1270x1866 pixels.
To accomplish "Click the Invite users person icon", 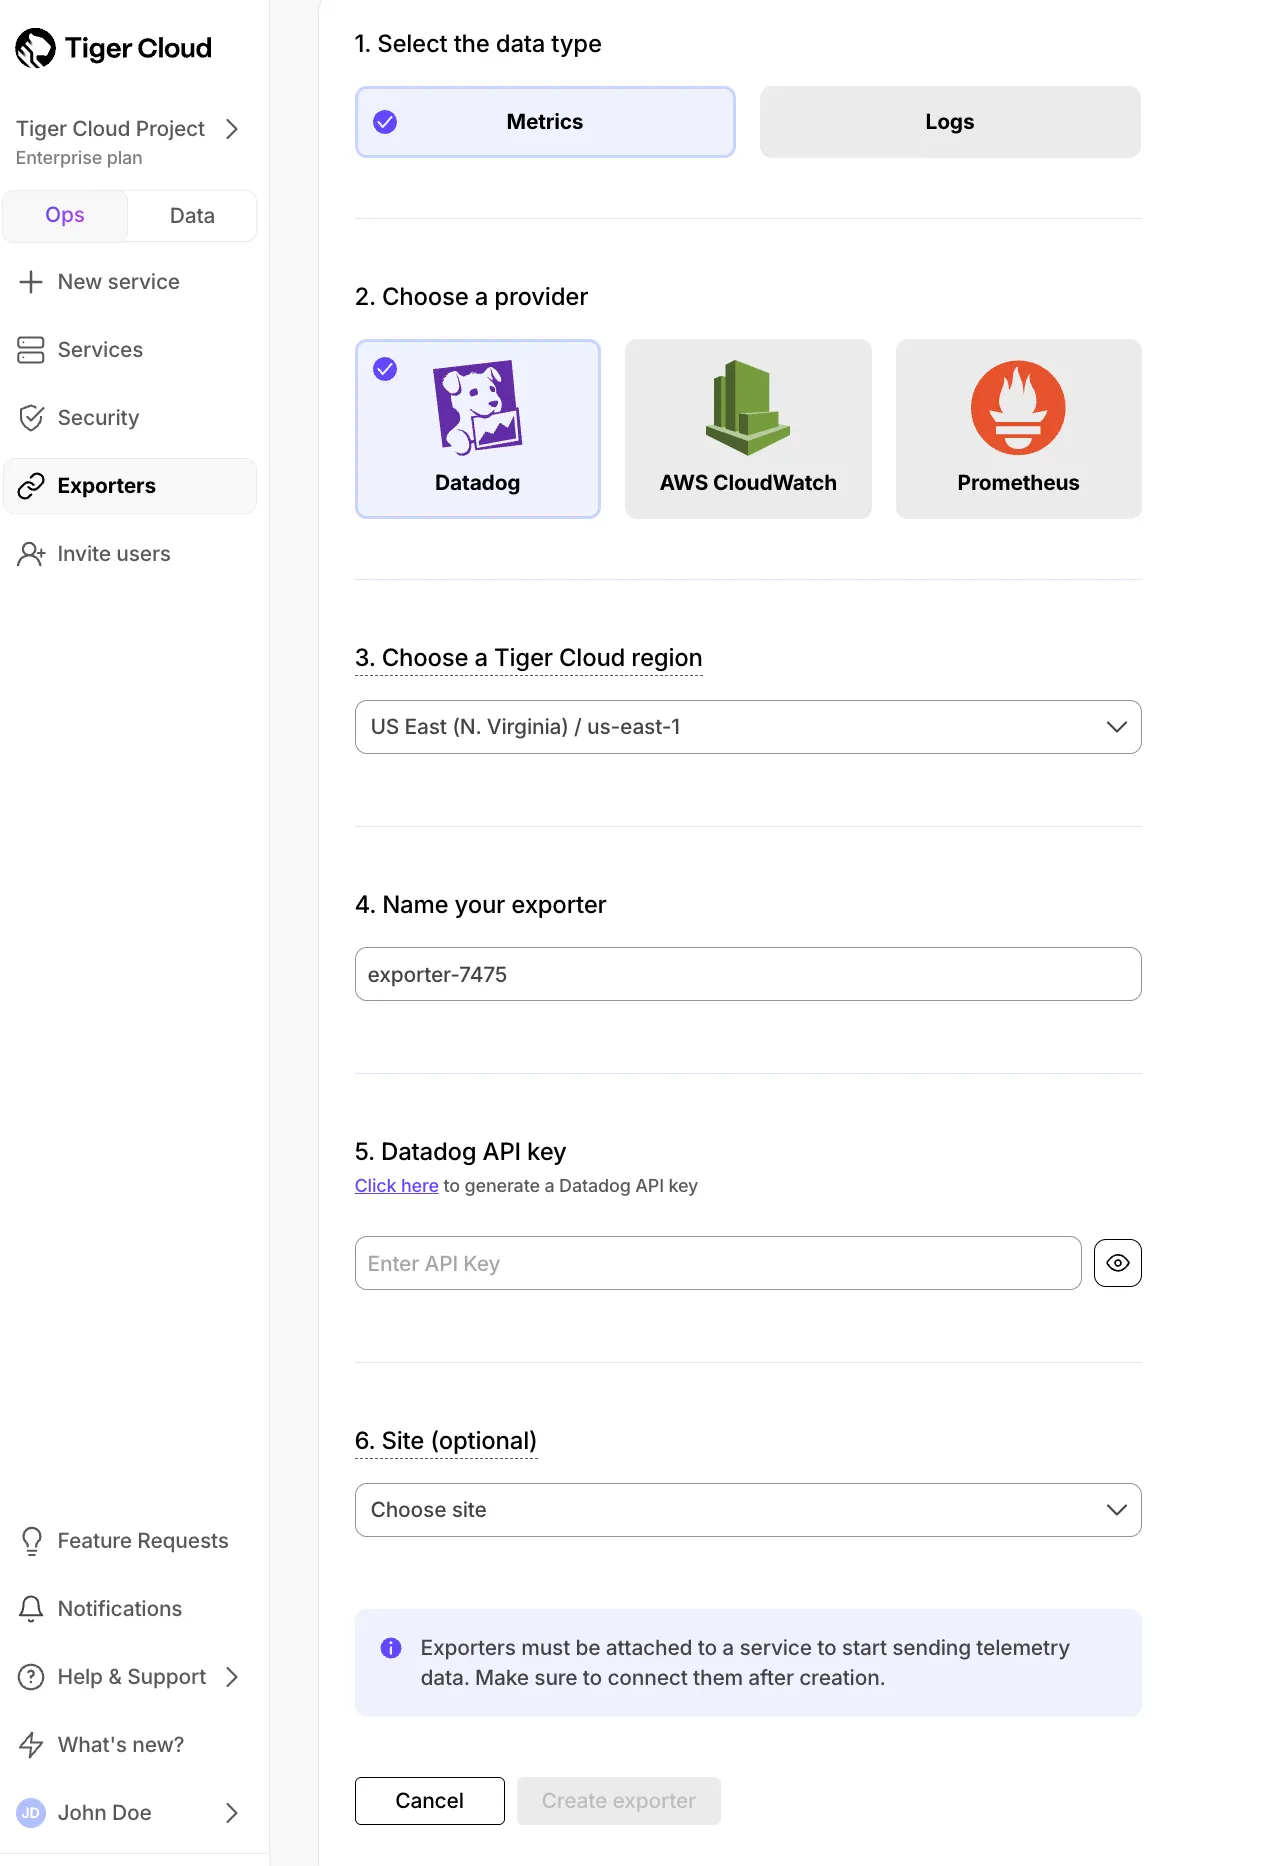I will click(31, 554).
